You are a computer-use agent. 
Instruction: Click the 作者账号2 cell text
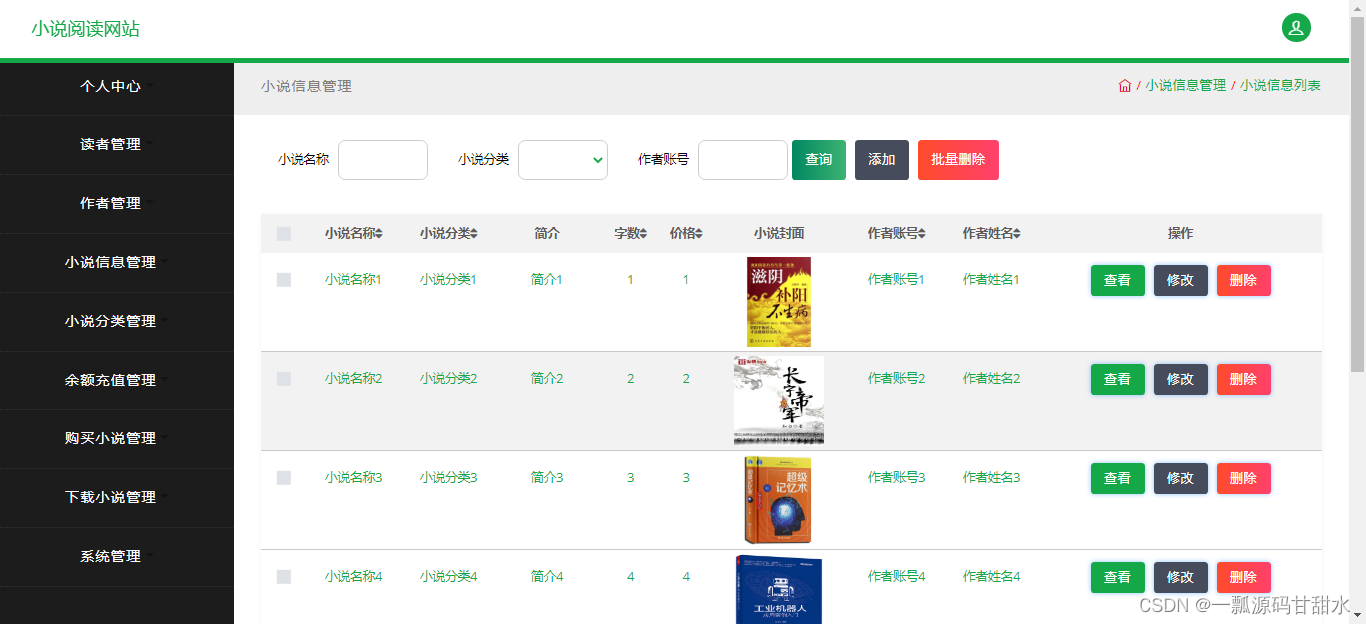click(896, 379)
